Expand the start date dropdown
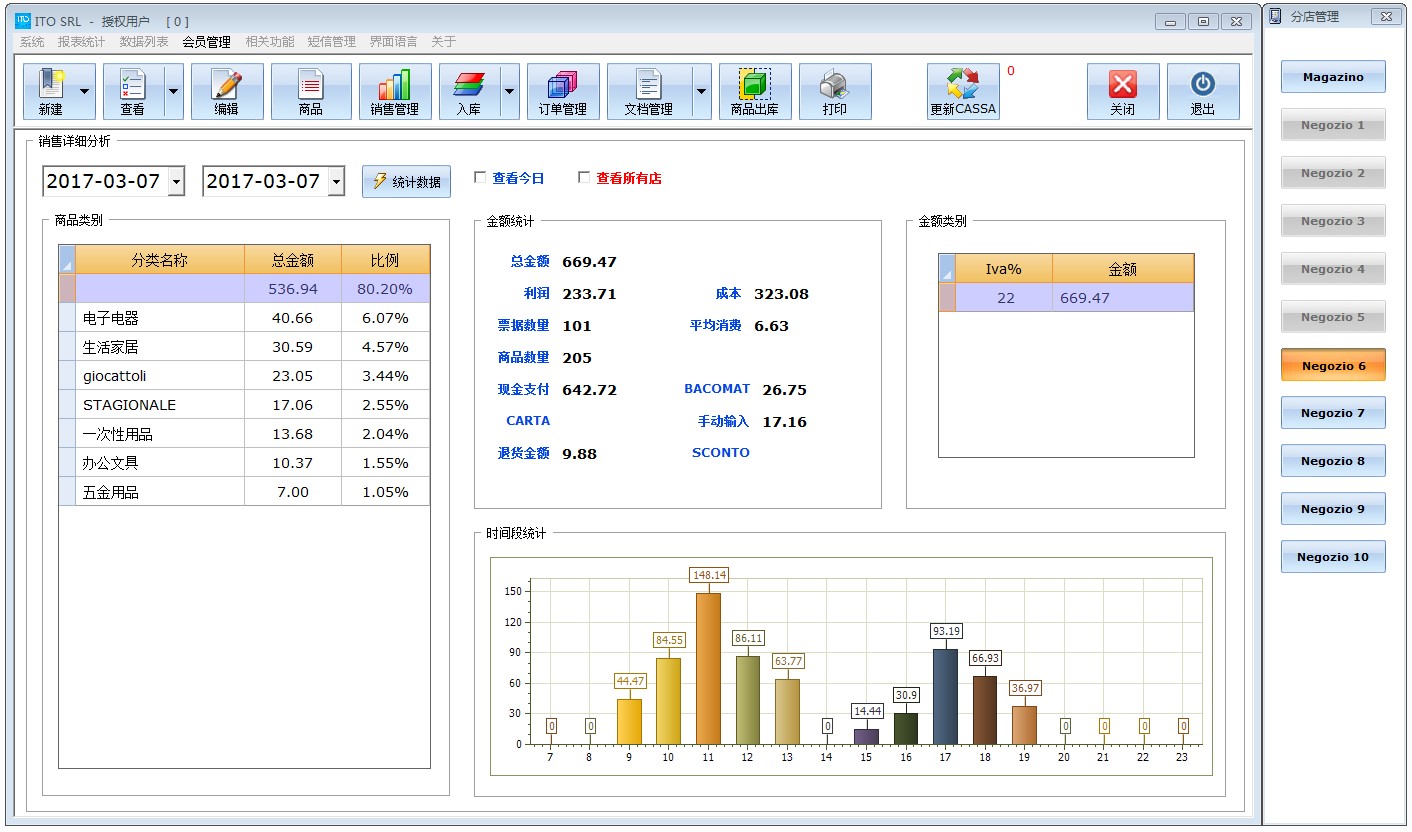This screenshot has width=1412, height=832. [x=176, y=182]
